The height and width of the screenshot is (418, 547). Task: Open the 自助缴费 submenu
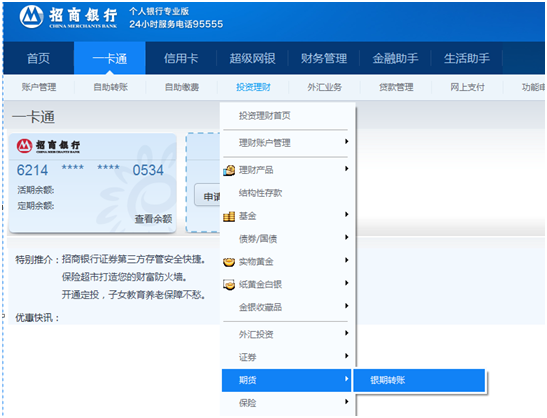182,87
